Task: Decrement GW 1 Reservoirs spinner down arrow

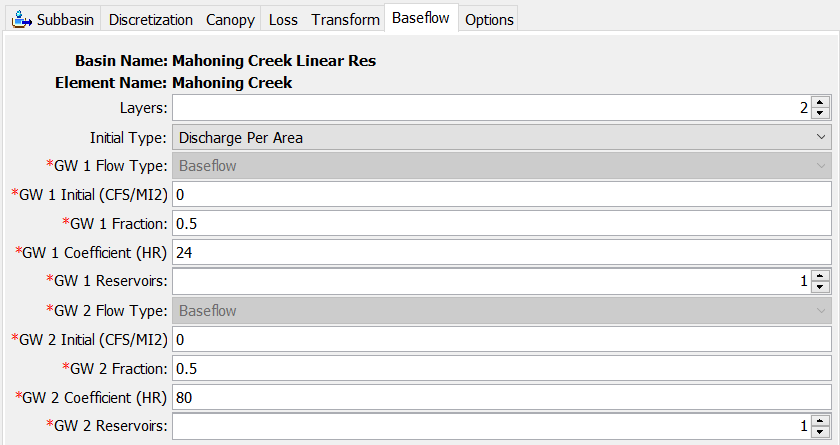Action: pyautogui.click(x=820, y=286)
